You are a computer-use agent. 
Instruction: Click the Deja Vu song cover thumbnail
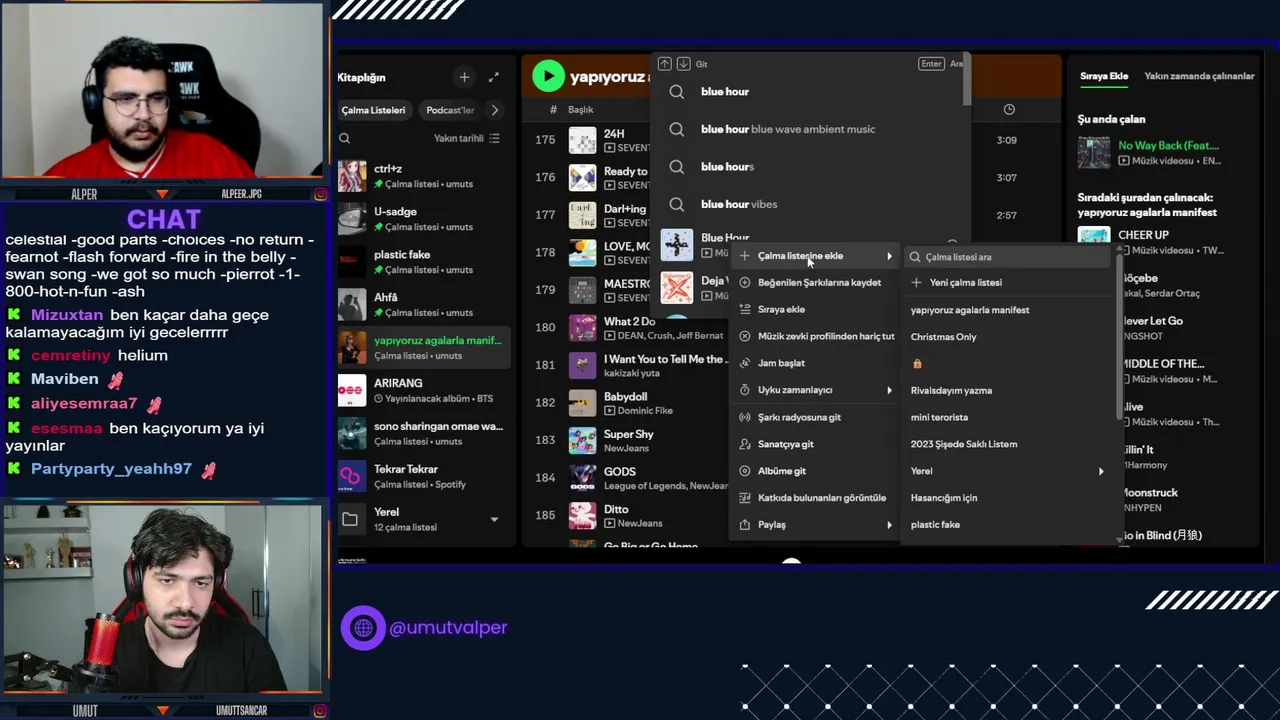click(677, 287)
